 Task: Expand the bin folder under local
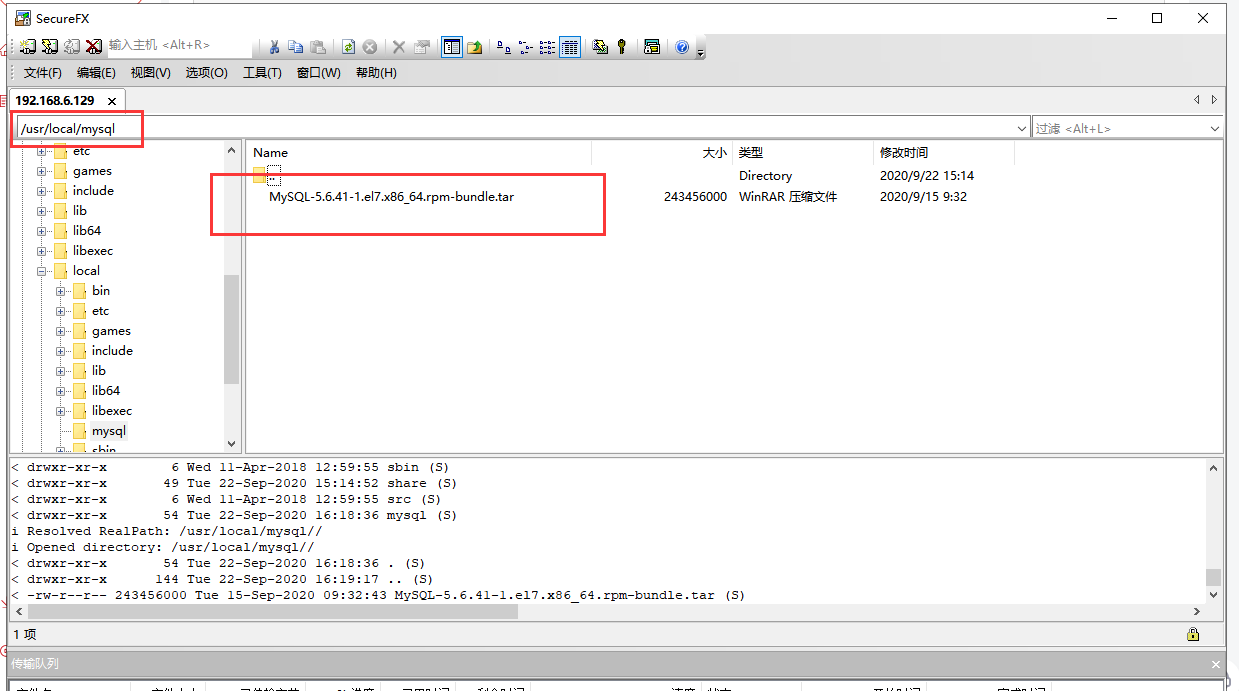click(62, 291)
